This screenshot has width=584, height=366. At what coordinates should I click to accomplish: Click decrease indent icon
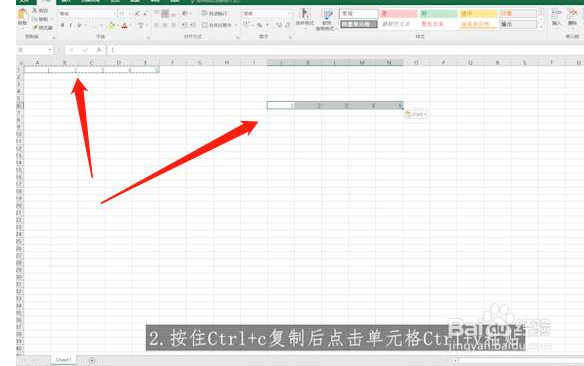[x=184, y=25]
